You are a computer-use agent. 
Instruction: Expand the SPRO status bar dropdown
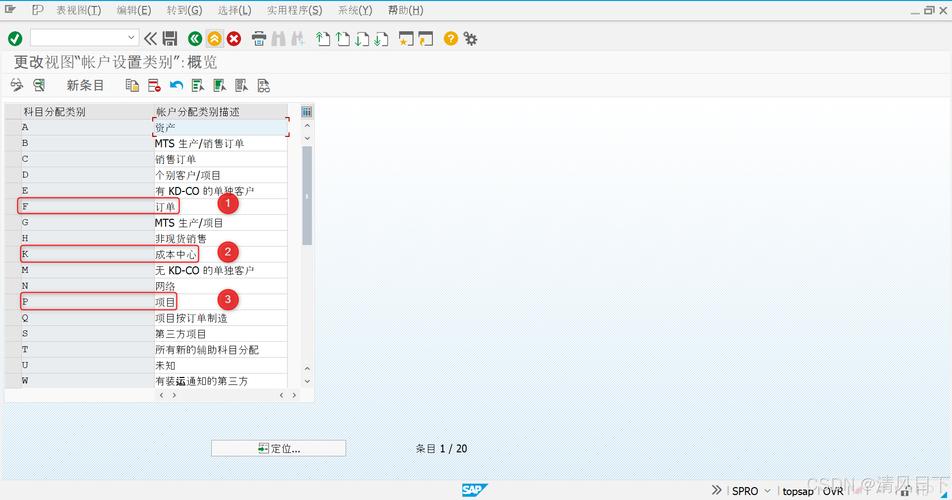click(x=767, y=491)
